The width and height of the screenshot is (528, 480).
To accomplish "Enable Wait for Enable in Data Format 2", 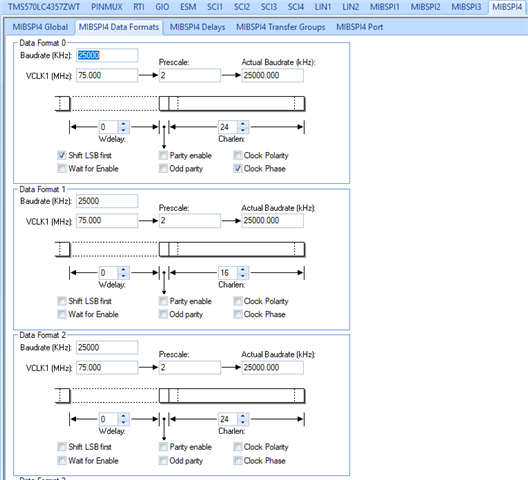I will click(x=62, y=460).
